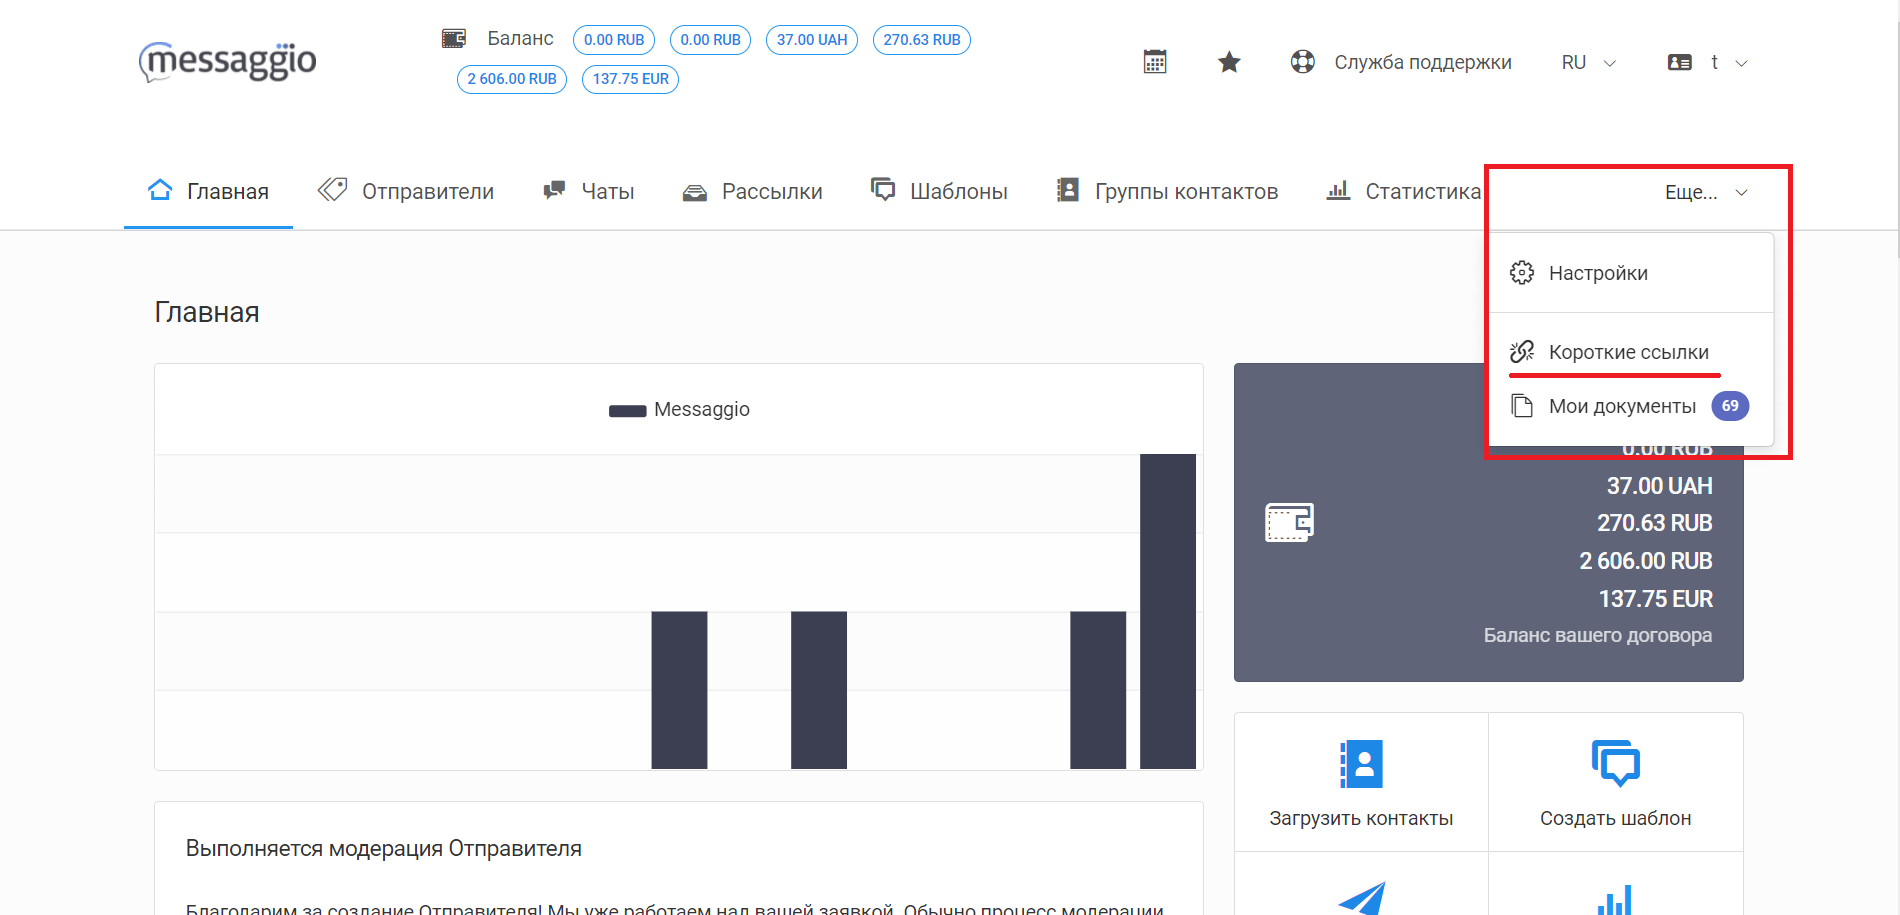Click the Служба поддержки link
Screen dimensions: 1900x915
pyautogui.click(x=1423, y=63)
